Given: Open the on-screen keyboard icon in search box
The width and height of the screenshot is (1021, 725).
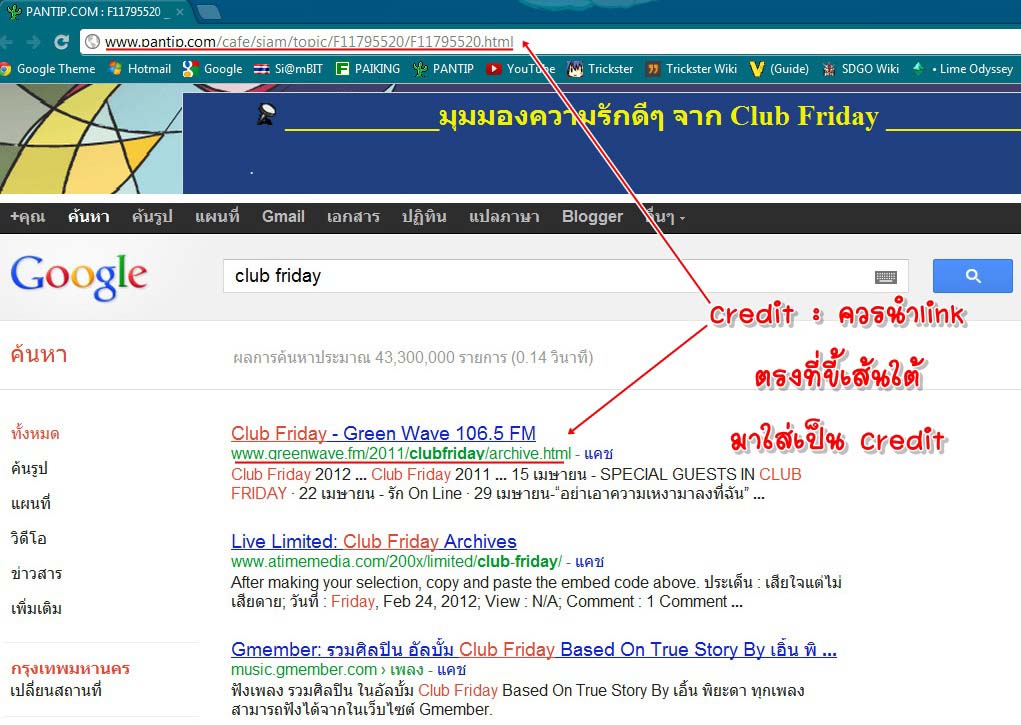Looking at the screenshot, I should [x=886, y=277].
